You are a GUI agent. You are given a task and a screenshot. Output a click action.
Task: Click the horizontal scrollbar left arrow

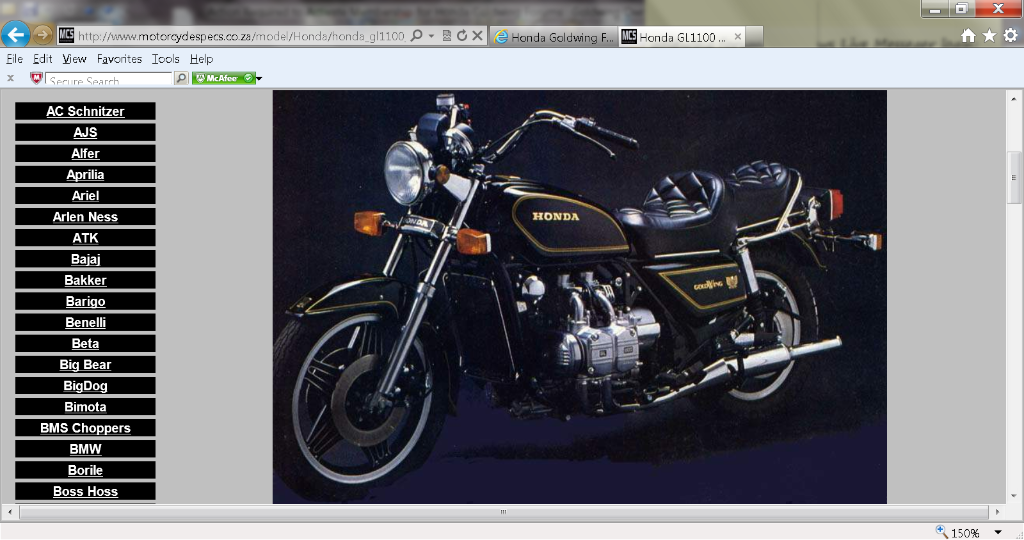[x=9, y=512]
